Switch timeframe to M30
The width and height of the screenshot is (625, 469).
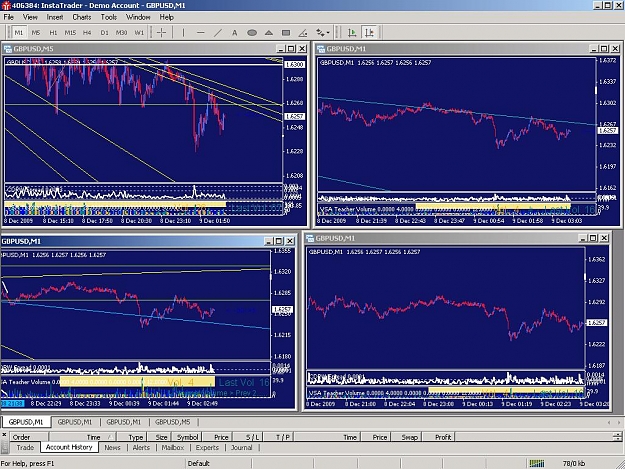coord(121,33)
